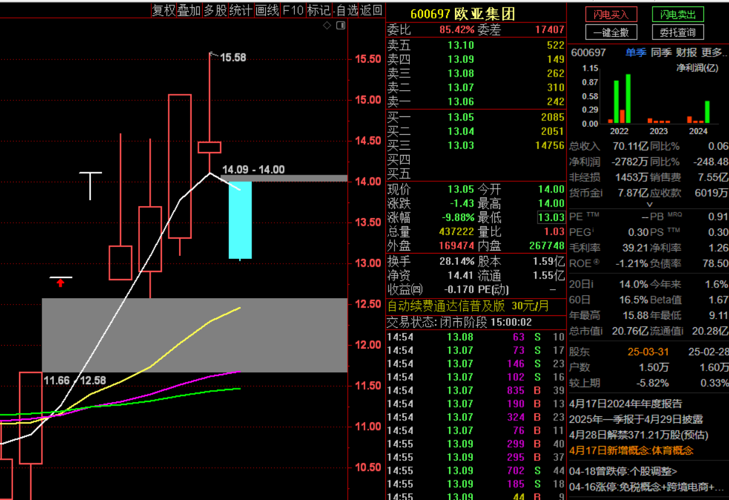Click the 现价 13.05 current price
The height and width of the screenshot is (500, 729).
[461, 189]
